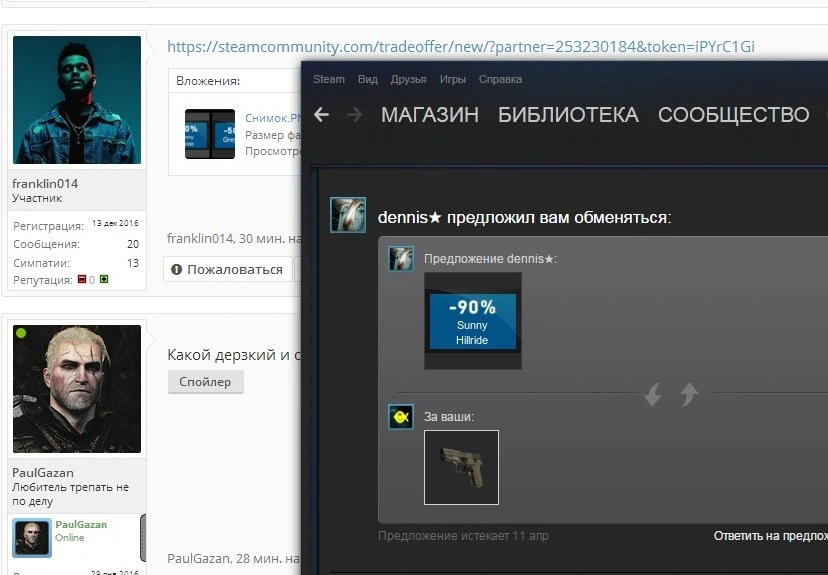This screenshot has width=828, height=575.
Task: Go to БИБЛИОТЕКА tab in Steam
Action: pyautogui.click(x=568, y=115)
